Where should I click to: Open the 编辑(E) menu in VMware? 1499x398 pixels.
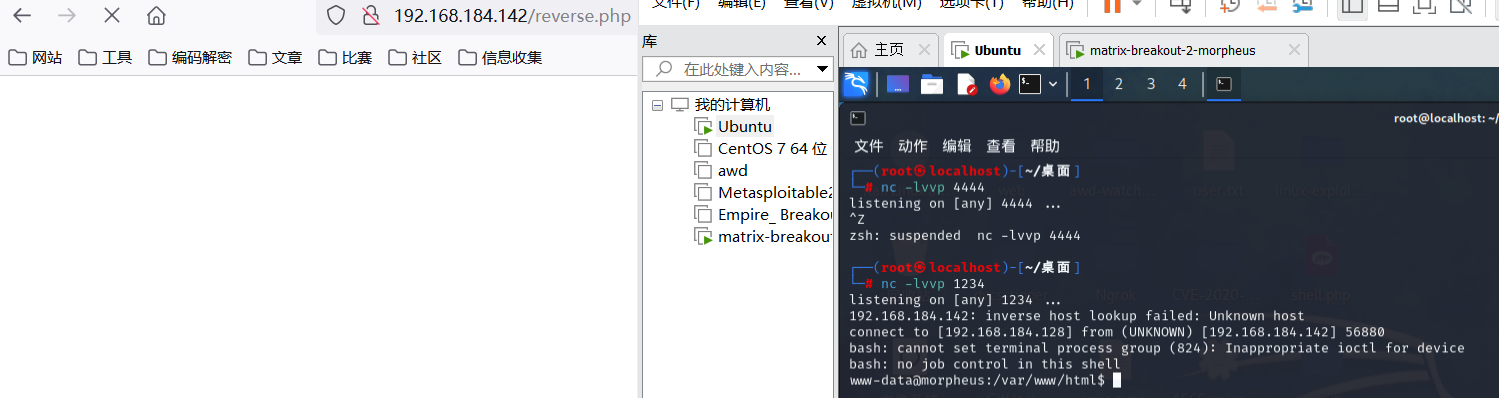(x=742, y=5)
